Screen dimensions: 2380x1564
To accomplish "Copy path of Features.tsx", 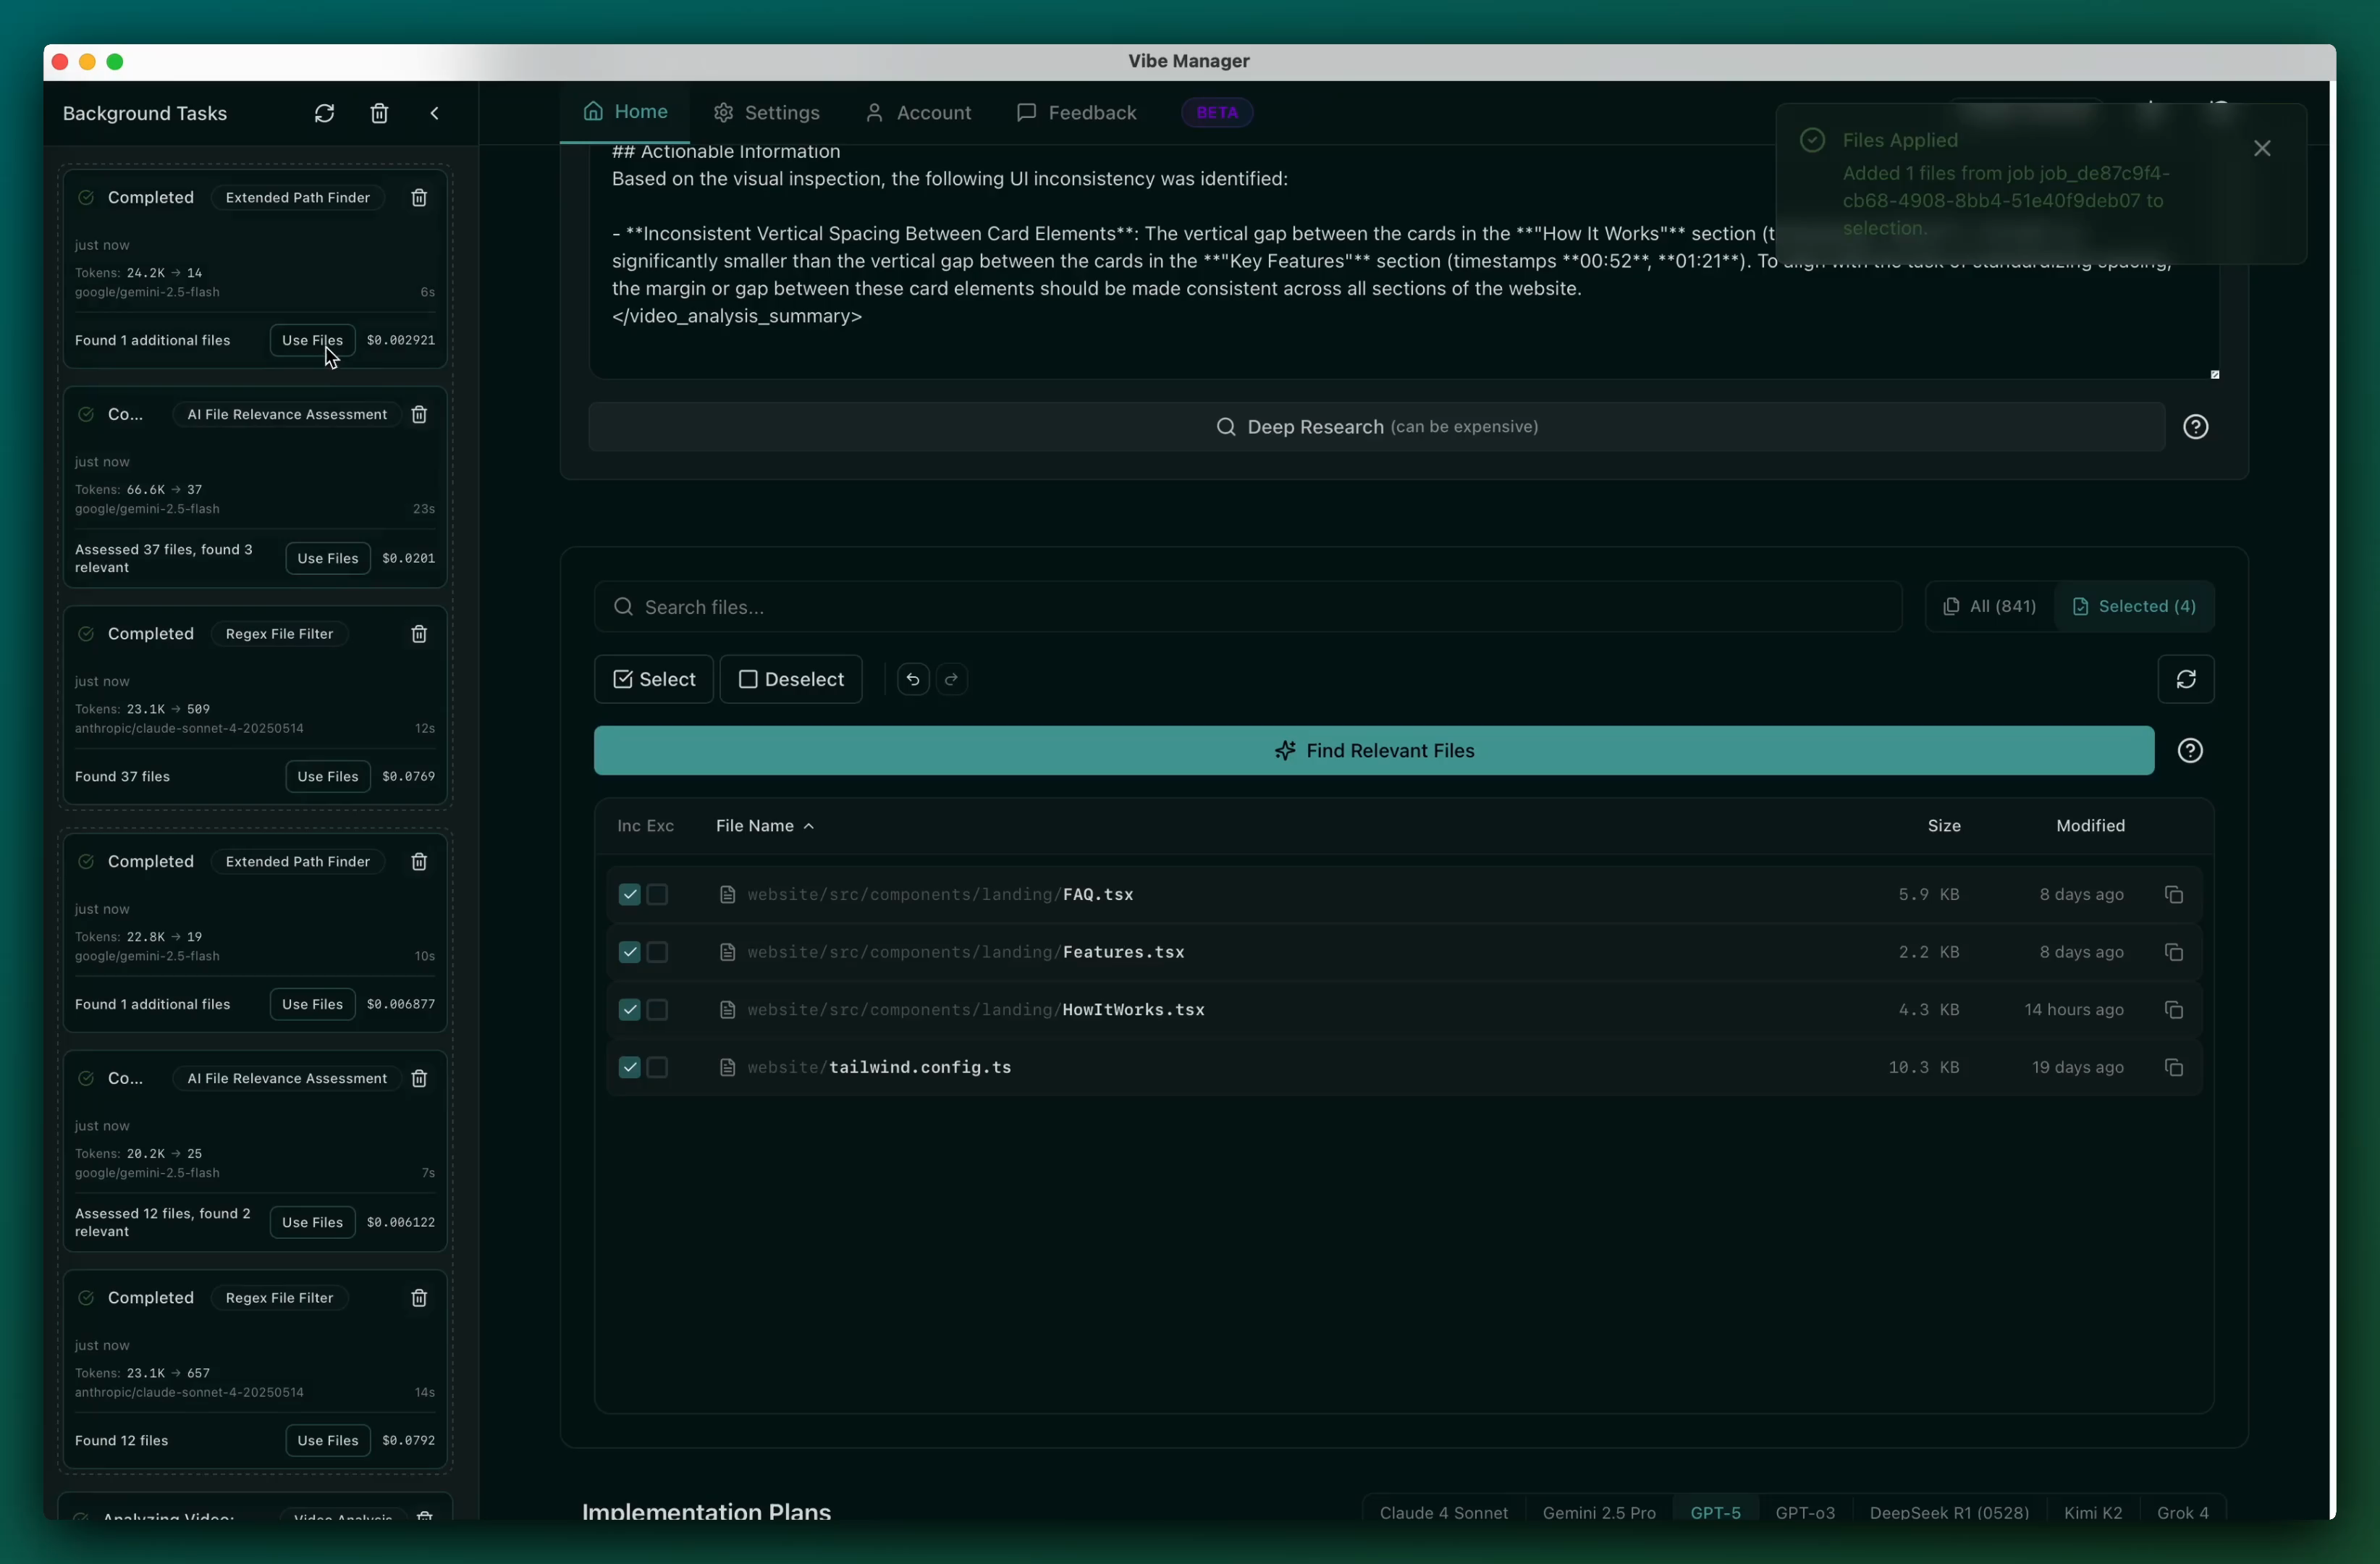I will click(2173, 953).
